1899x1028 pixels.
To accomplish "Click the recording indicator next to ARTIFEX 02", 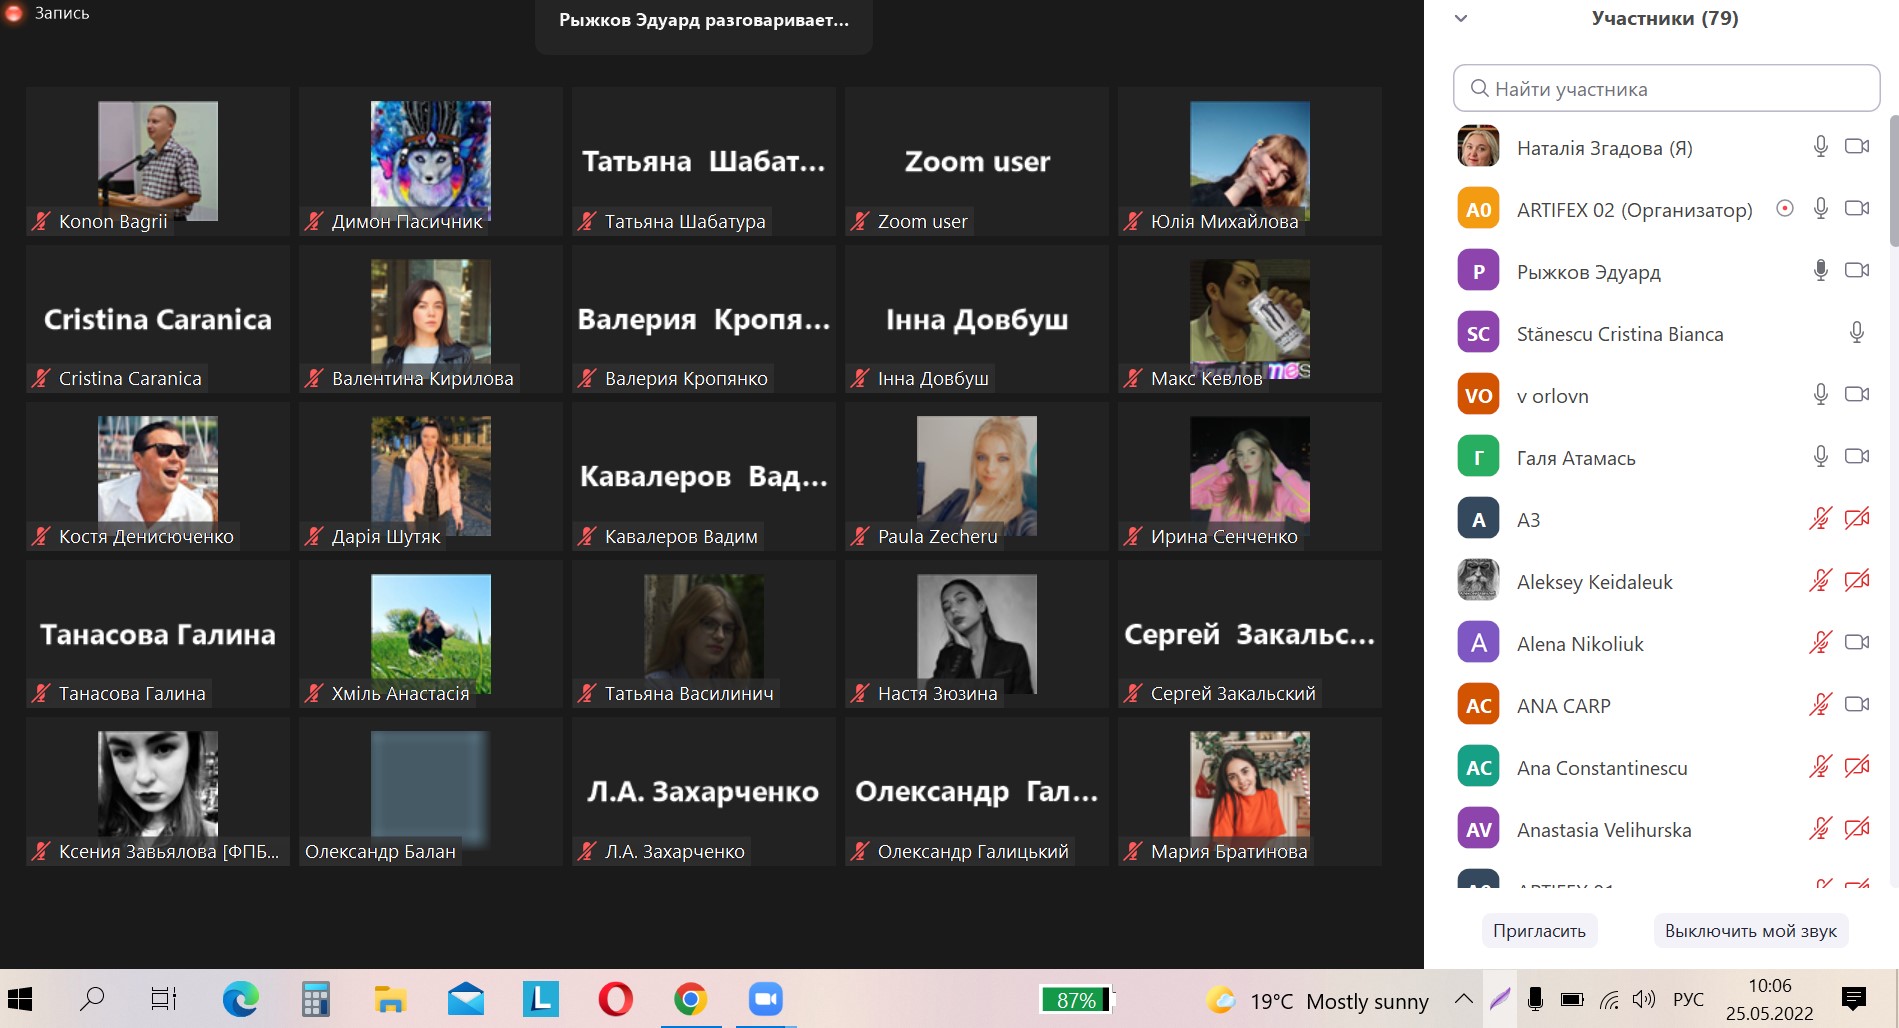I will point(1784,209).
